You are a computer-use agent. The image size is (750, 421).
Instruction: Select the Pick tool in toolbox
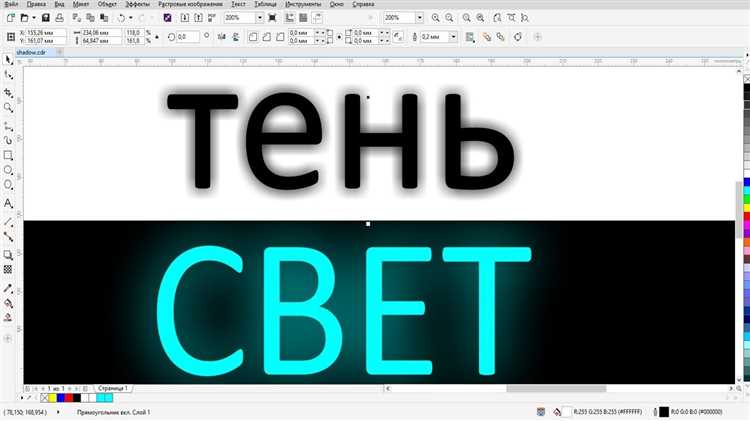(x=8, y=60)
